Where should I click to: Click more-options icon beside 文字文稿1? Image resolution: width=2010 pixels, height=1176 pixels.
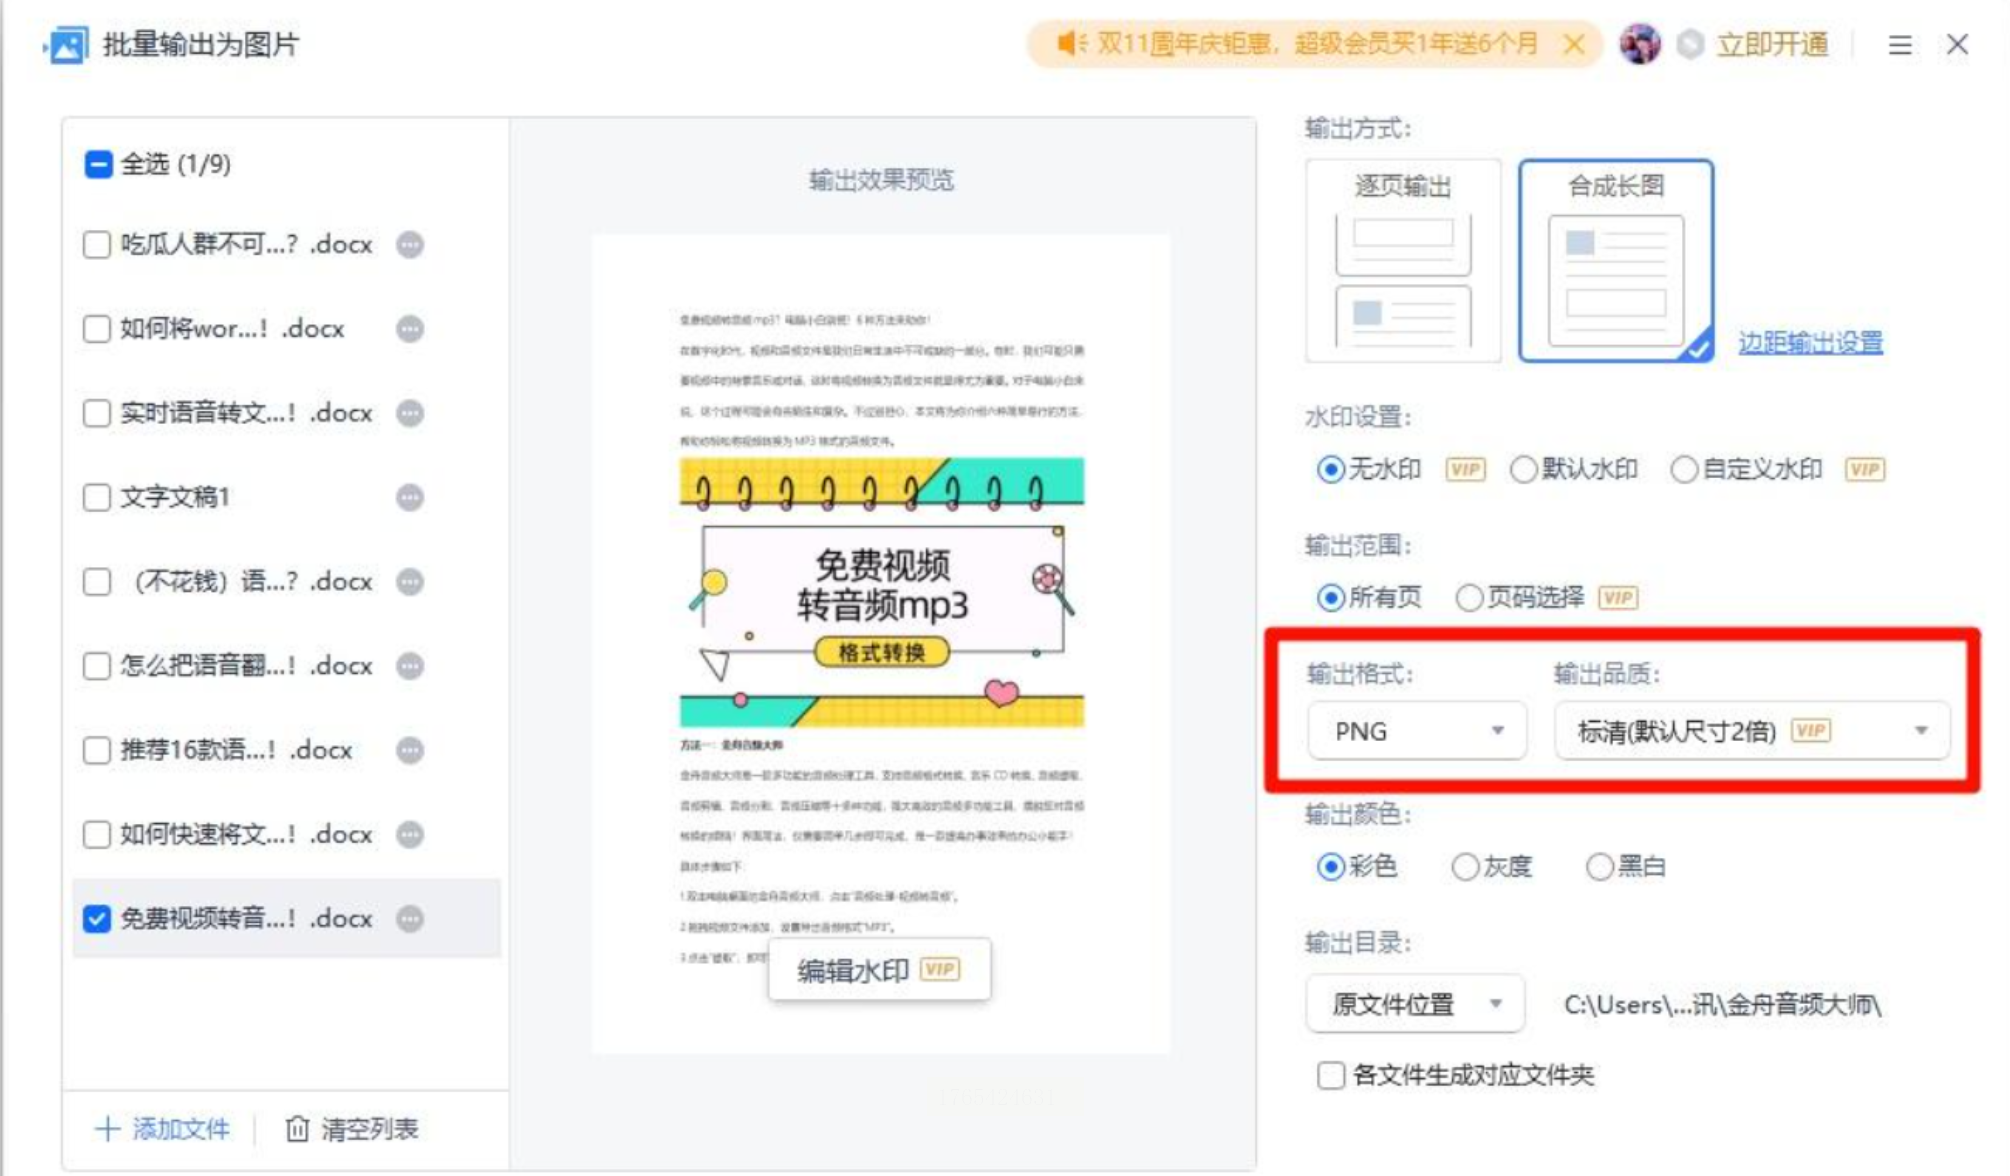[410, 497]
